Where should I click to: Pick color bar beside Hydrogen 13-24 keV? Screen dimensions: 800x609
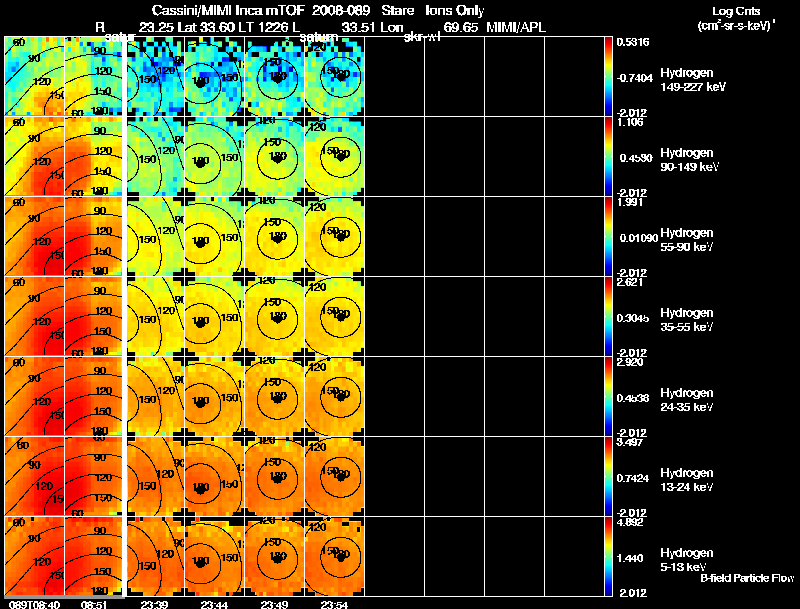pos(608,476)
